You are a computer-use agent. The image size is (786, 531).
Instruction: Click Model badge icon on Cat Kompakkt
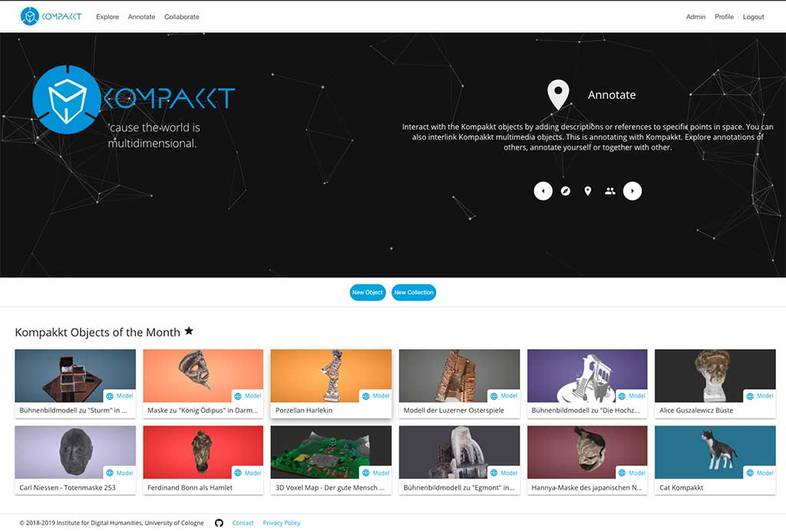(750, 473)
